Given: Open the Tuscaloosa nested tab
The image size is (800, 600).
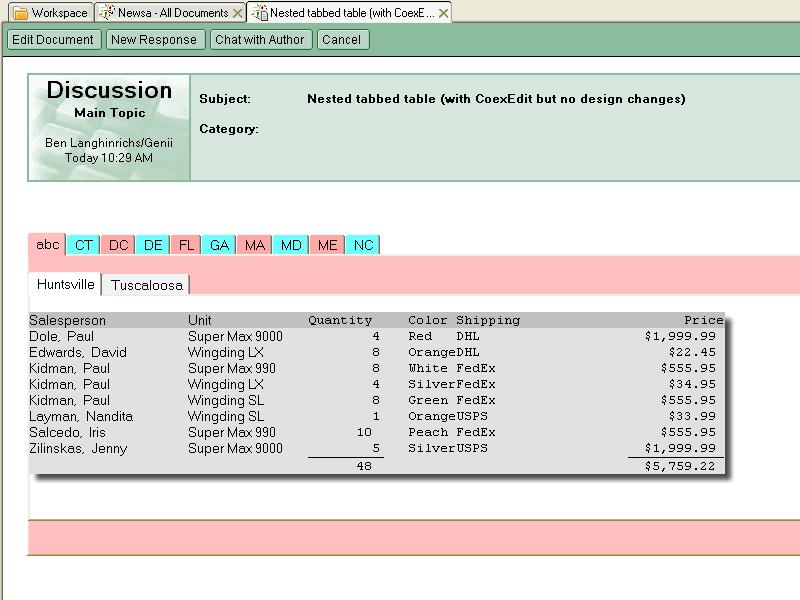Looking at the screenshot, I should (x=146, y=285).
